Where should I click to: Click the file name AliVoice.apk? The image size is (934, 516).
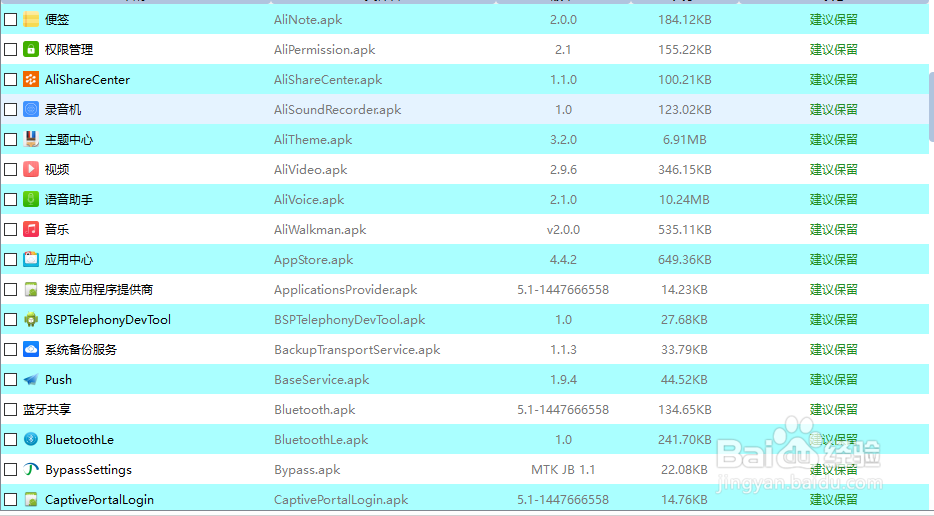pyautogui.click(x=309, y=200)
